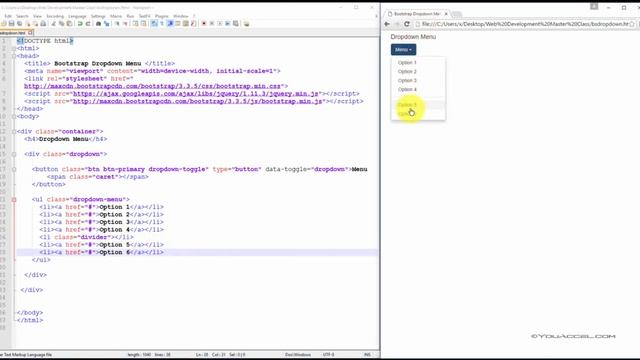
Task: Click the Print toolbar icon
Action: (x=43, y=24)
